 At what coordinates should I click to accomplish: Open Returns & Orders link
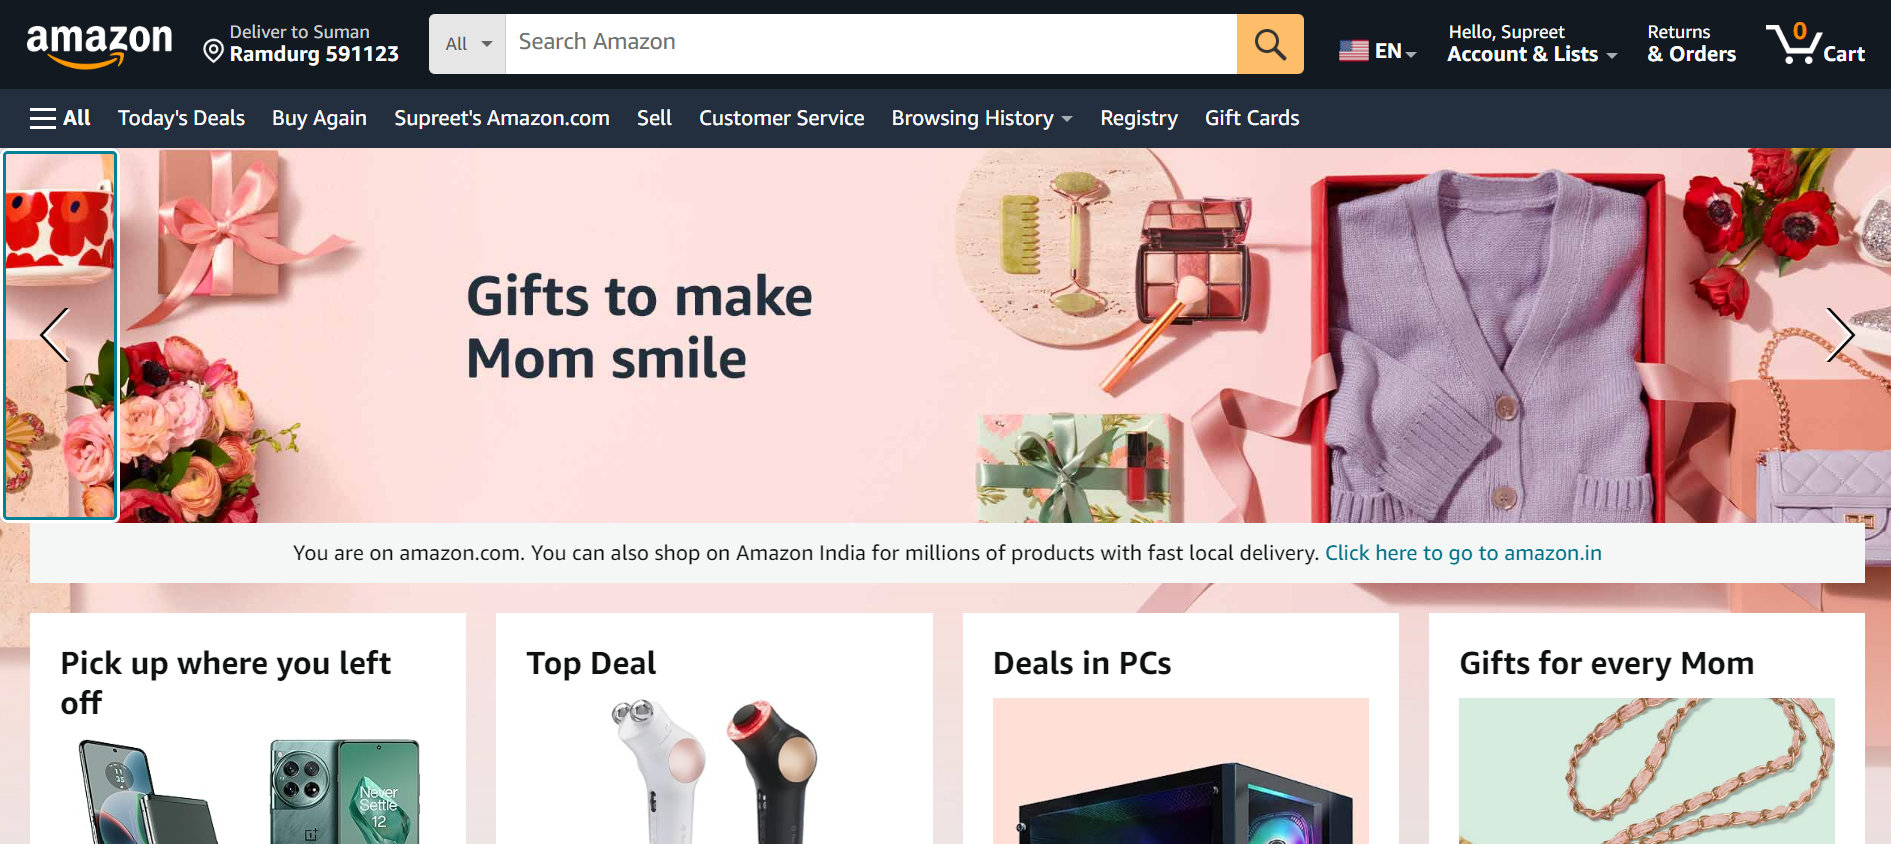[x=1691, y=44]
